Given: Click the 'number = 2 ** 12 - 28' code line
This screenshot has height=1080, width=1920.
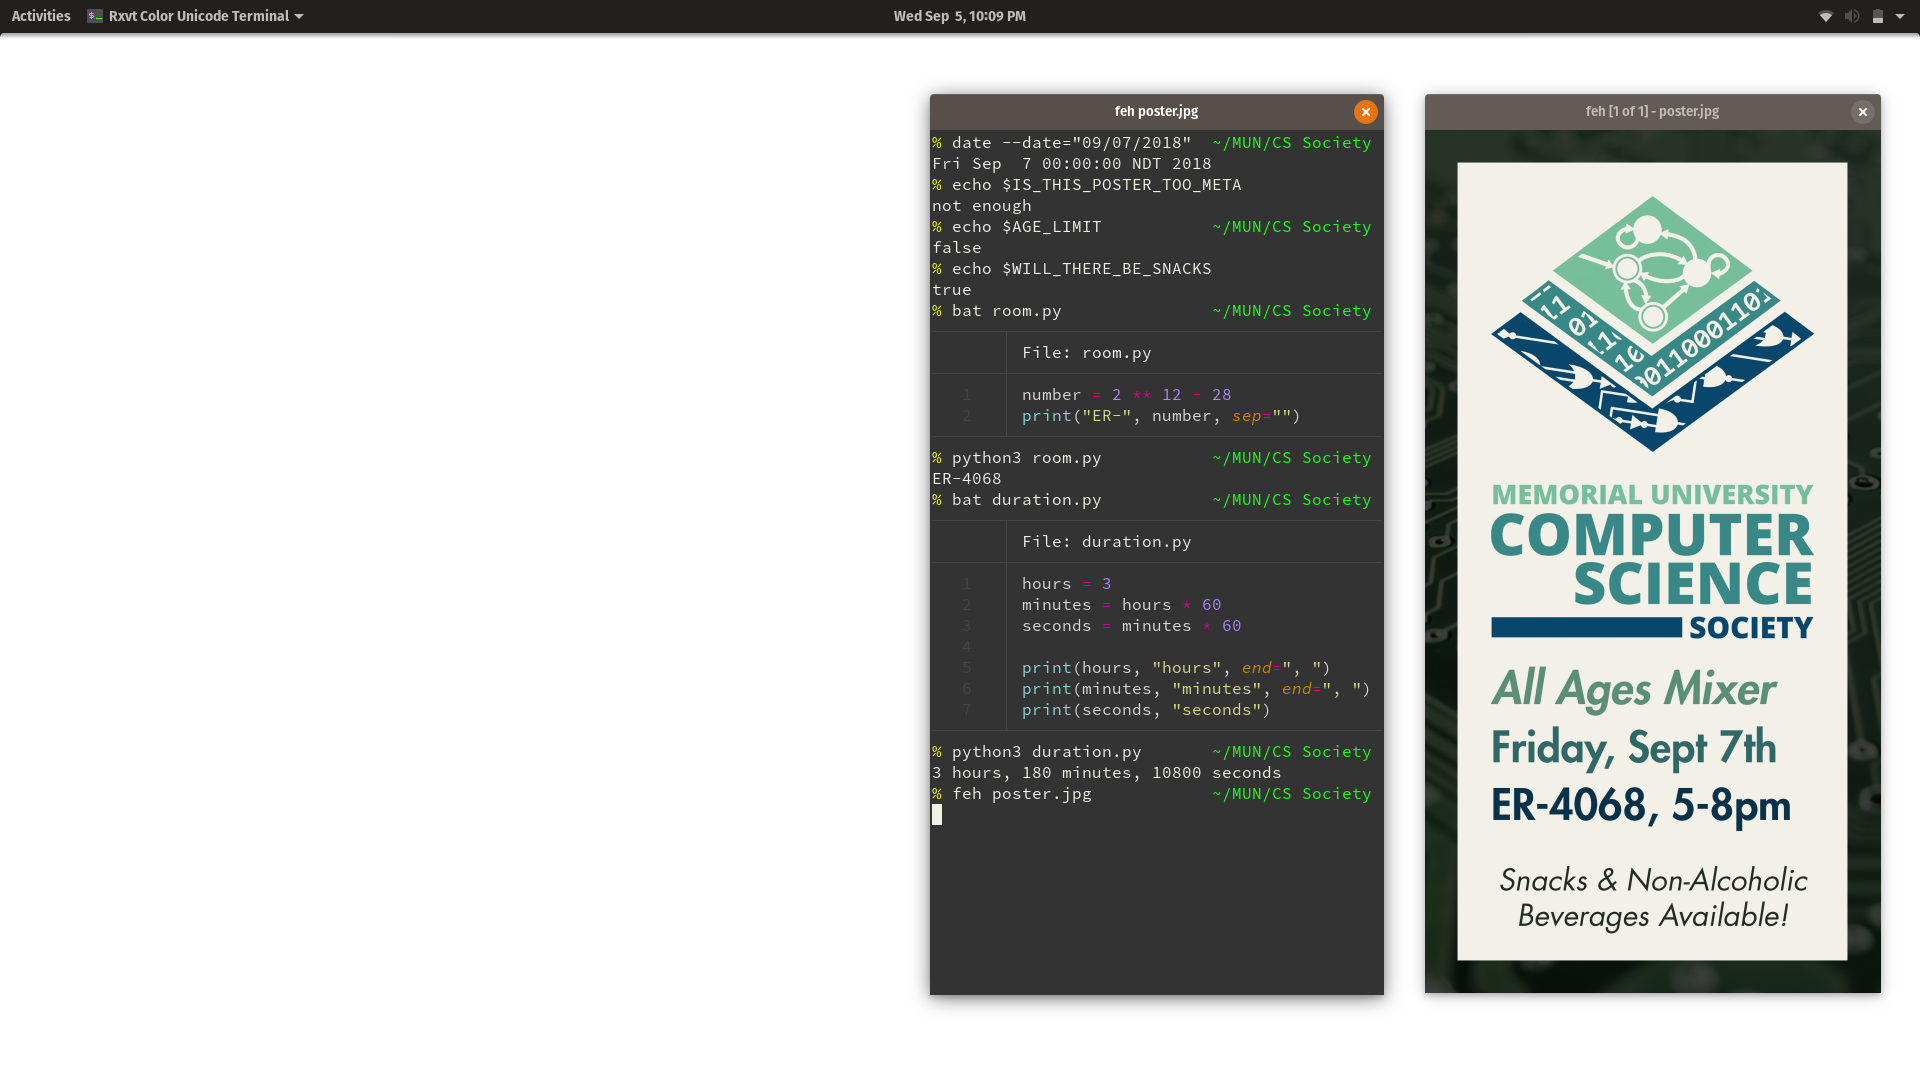Looking at the screenshot, I should click(1126, 395).
